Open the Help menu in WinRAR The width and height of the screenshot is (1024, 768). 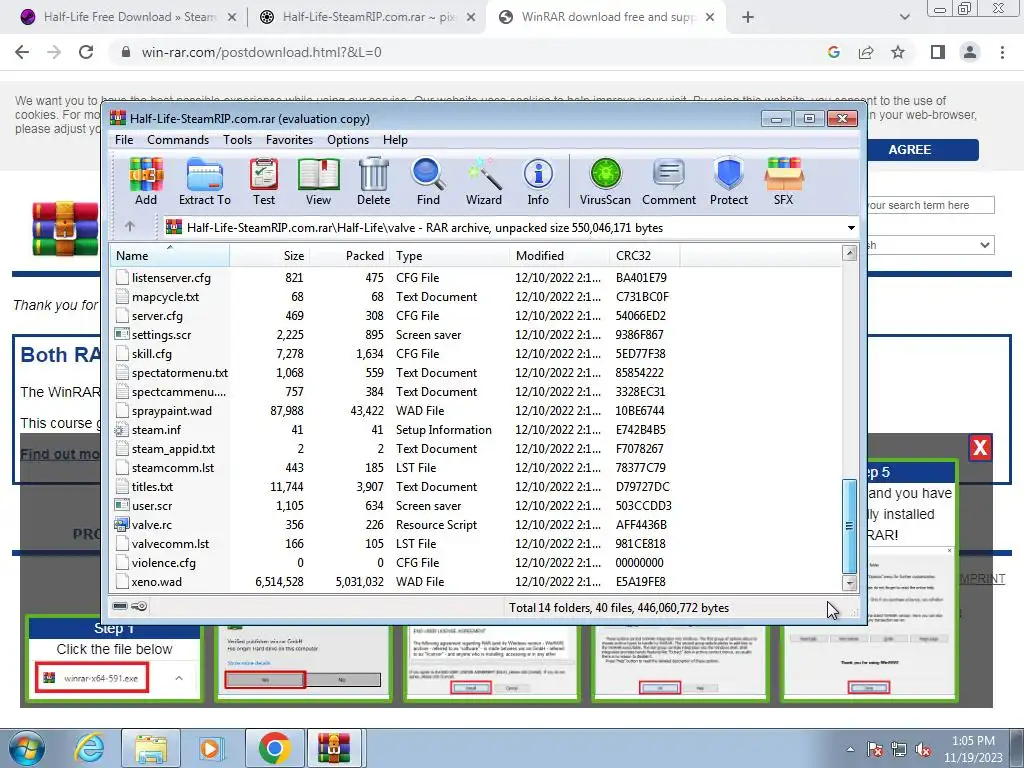395,140
